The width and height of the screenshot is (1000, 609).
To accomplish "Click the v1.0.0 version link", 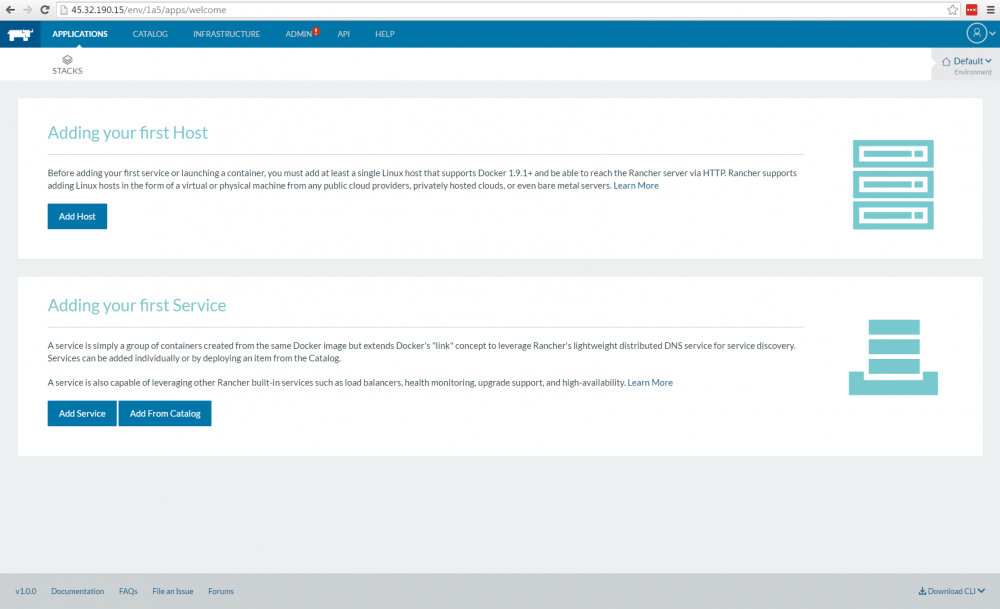I will click(x=26, y=591).
